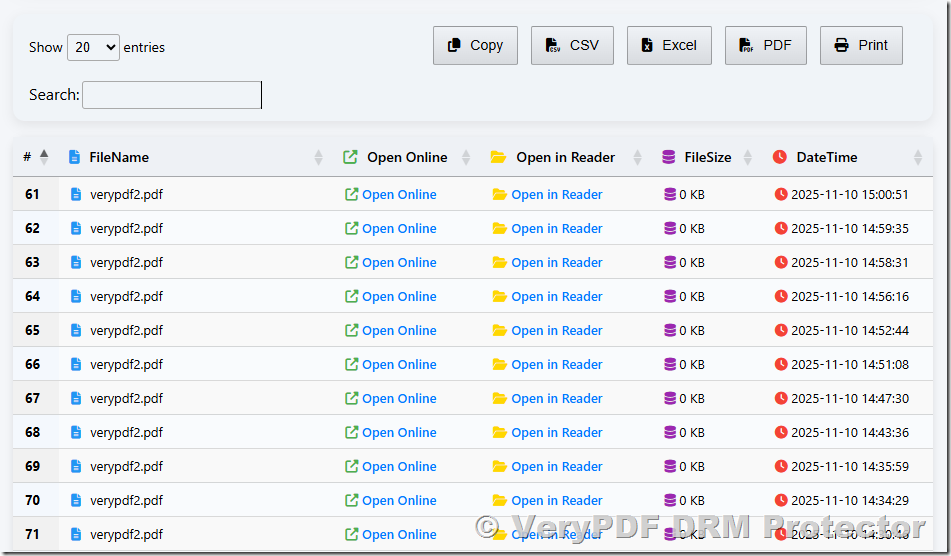This screenshot has height=556, width=951.
Task: Click file icon in row 70
Action: tap(76, 500)
